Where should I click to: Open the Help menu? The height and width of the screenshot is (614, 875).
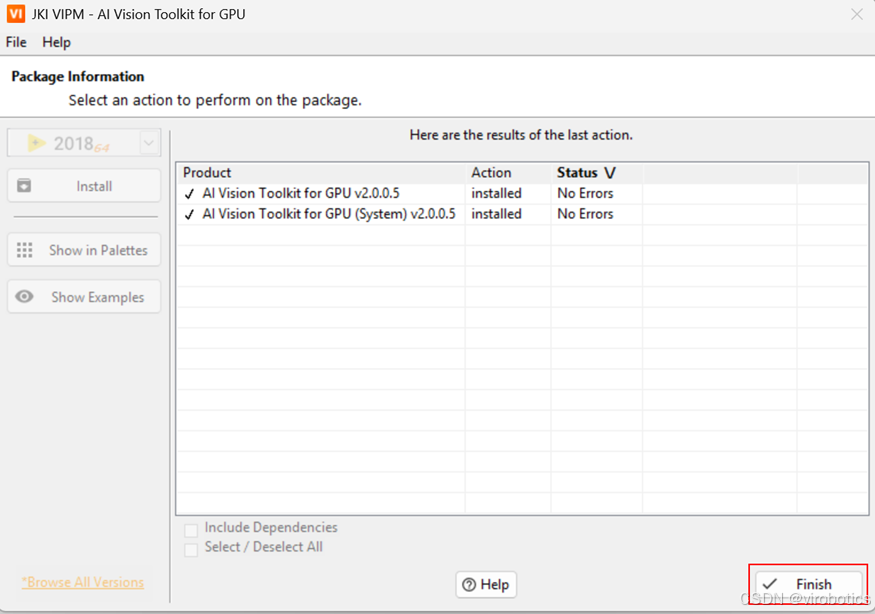[56, 42]
